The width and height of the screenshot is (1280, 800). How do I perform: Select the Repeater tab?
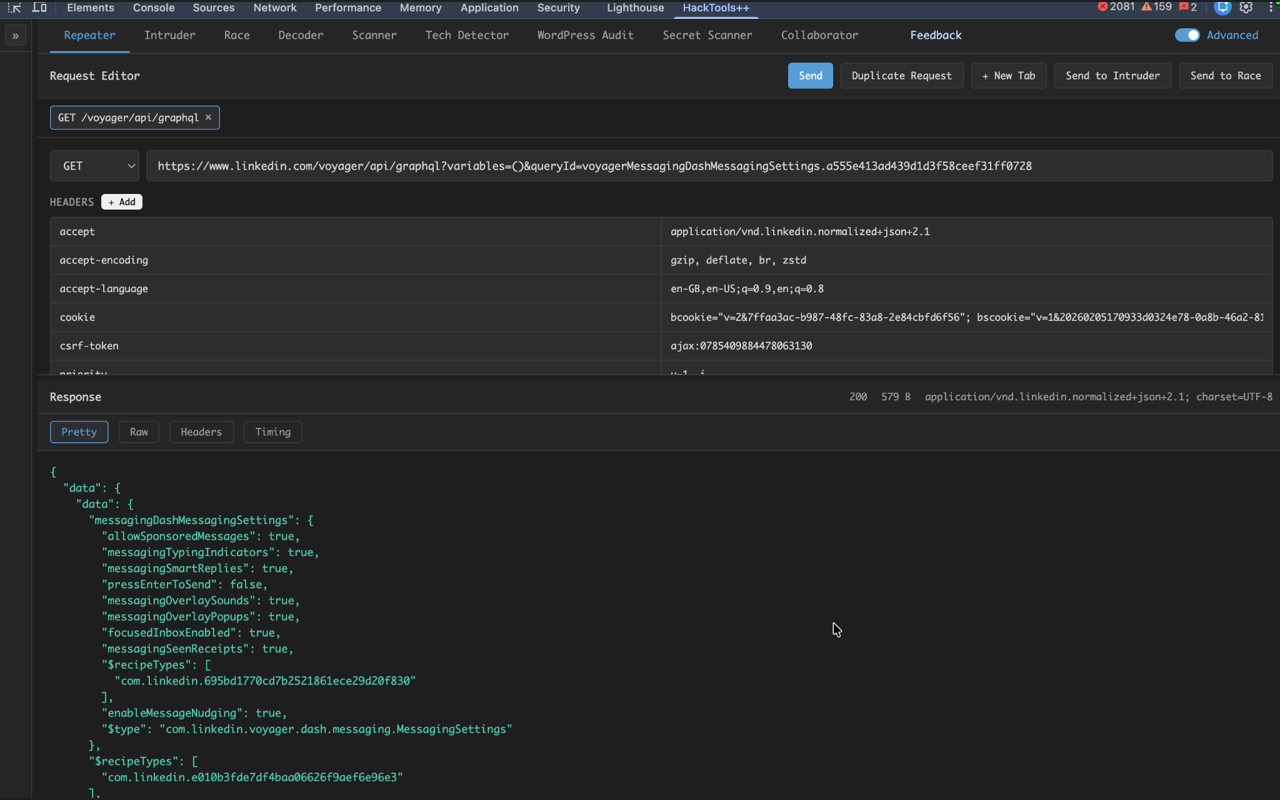pos(90,35)
